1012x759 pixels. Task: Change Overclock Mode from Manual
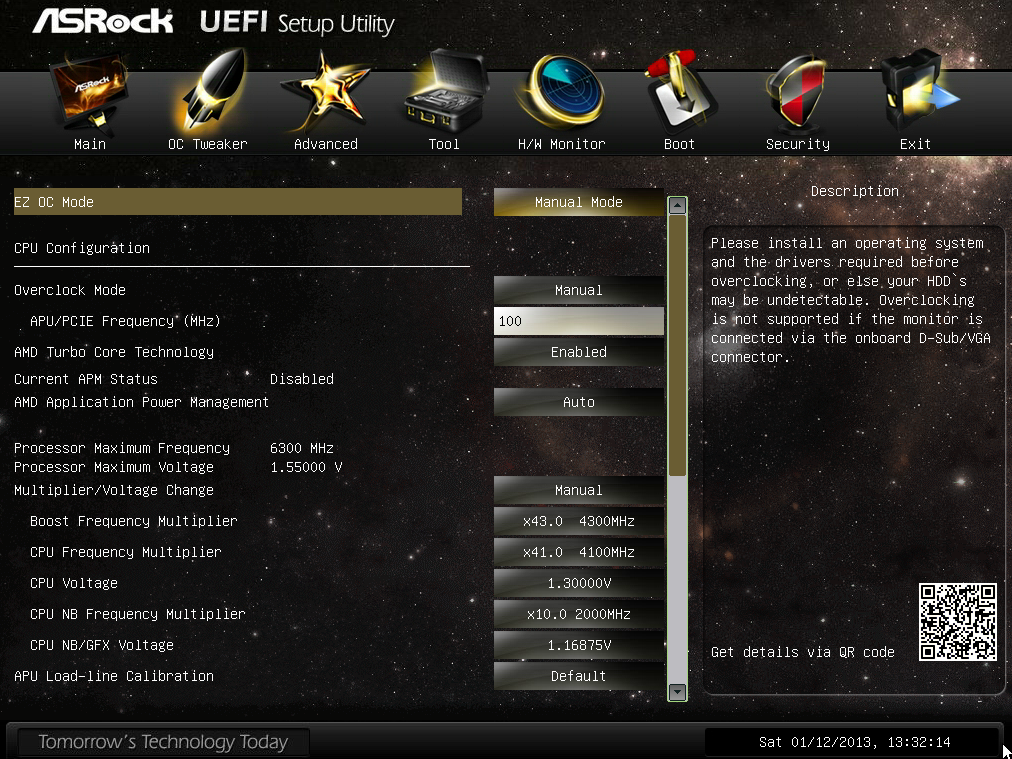579,290
